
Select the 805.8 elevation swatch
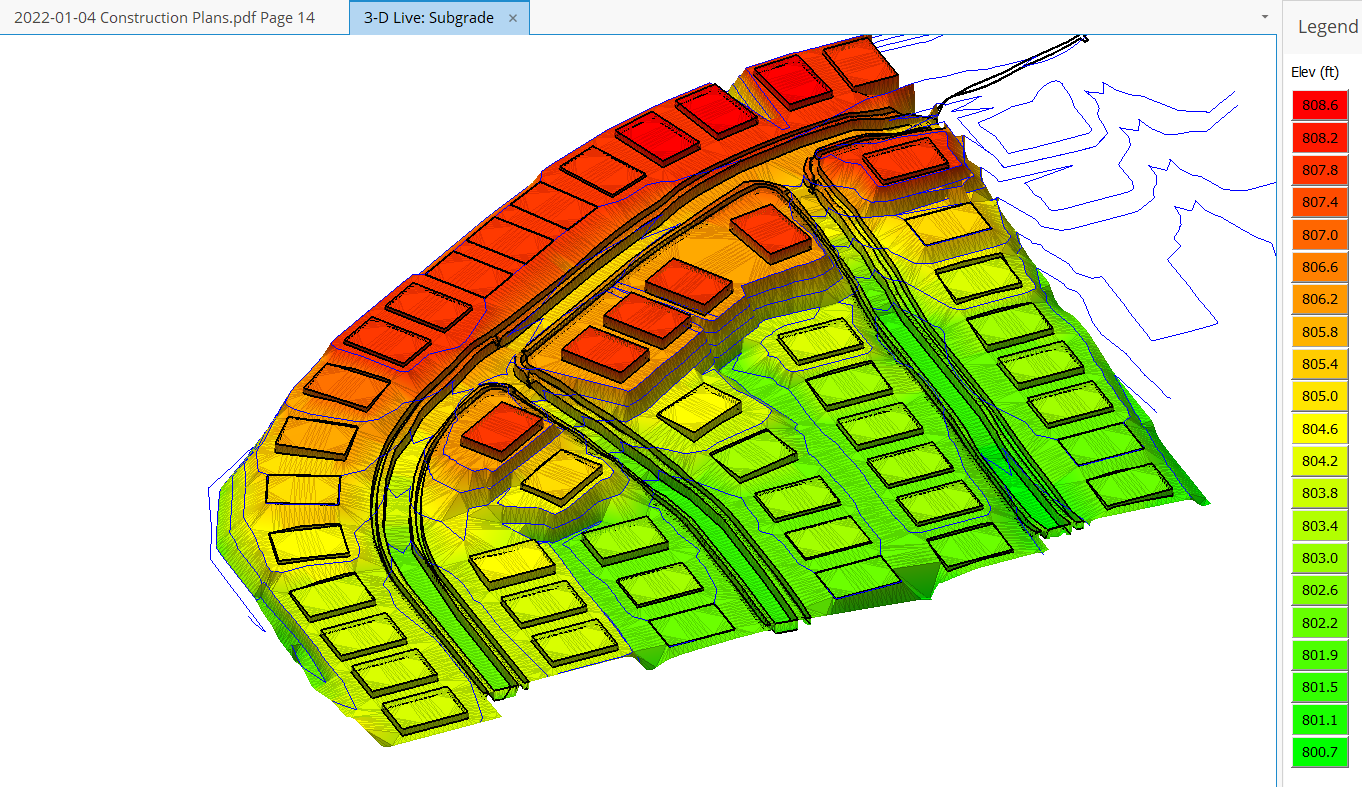tap(1320, 331)
